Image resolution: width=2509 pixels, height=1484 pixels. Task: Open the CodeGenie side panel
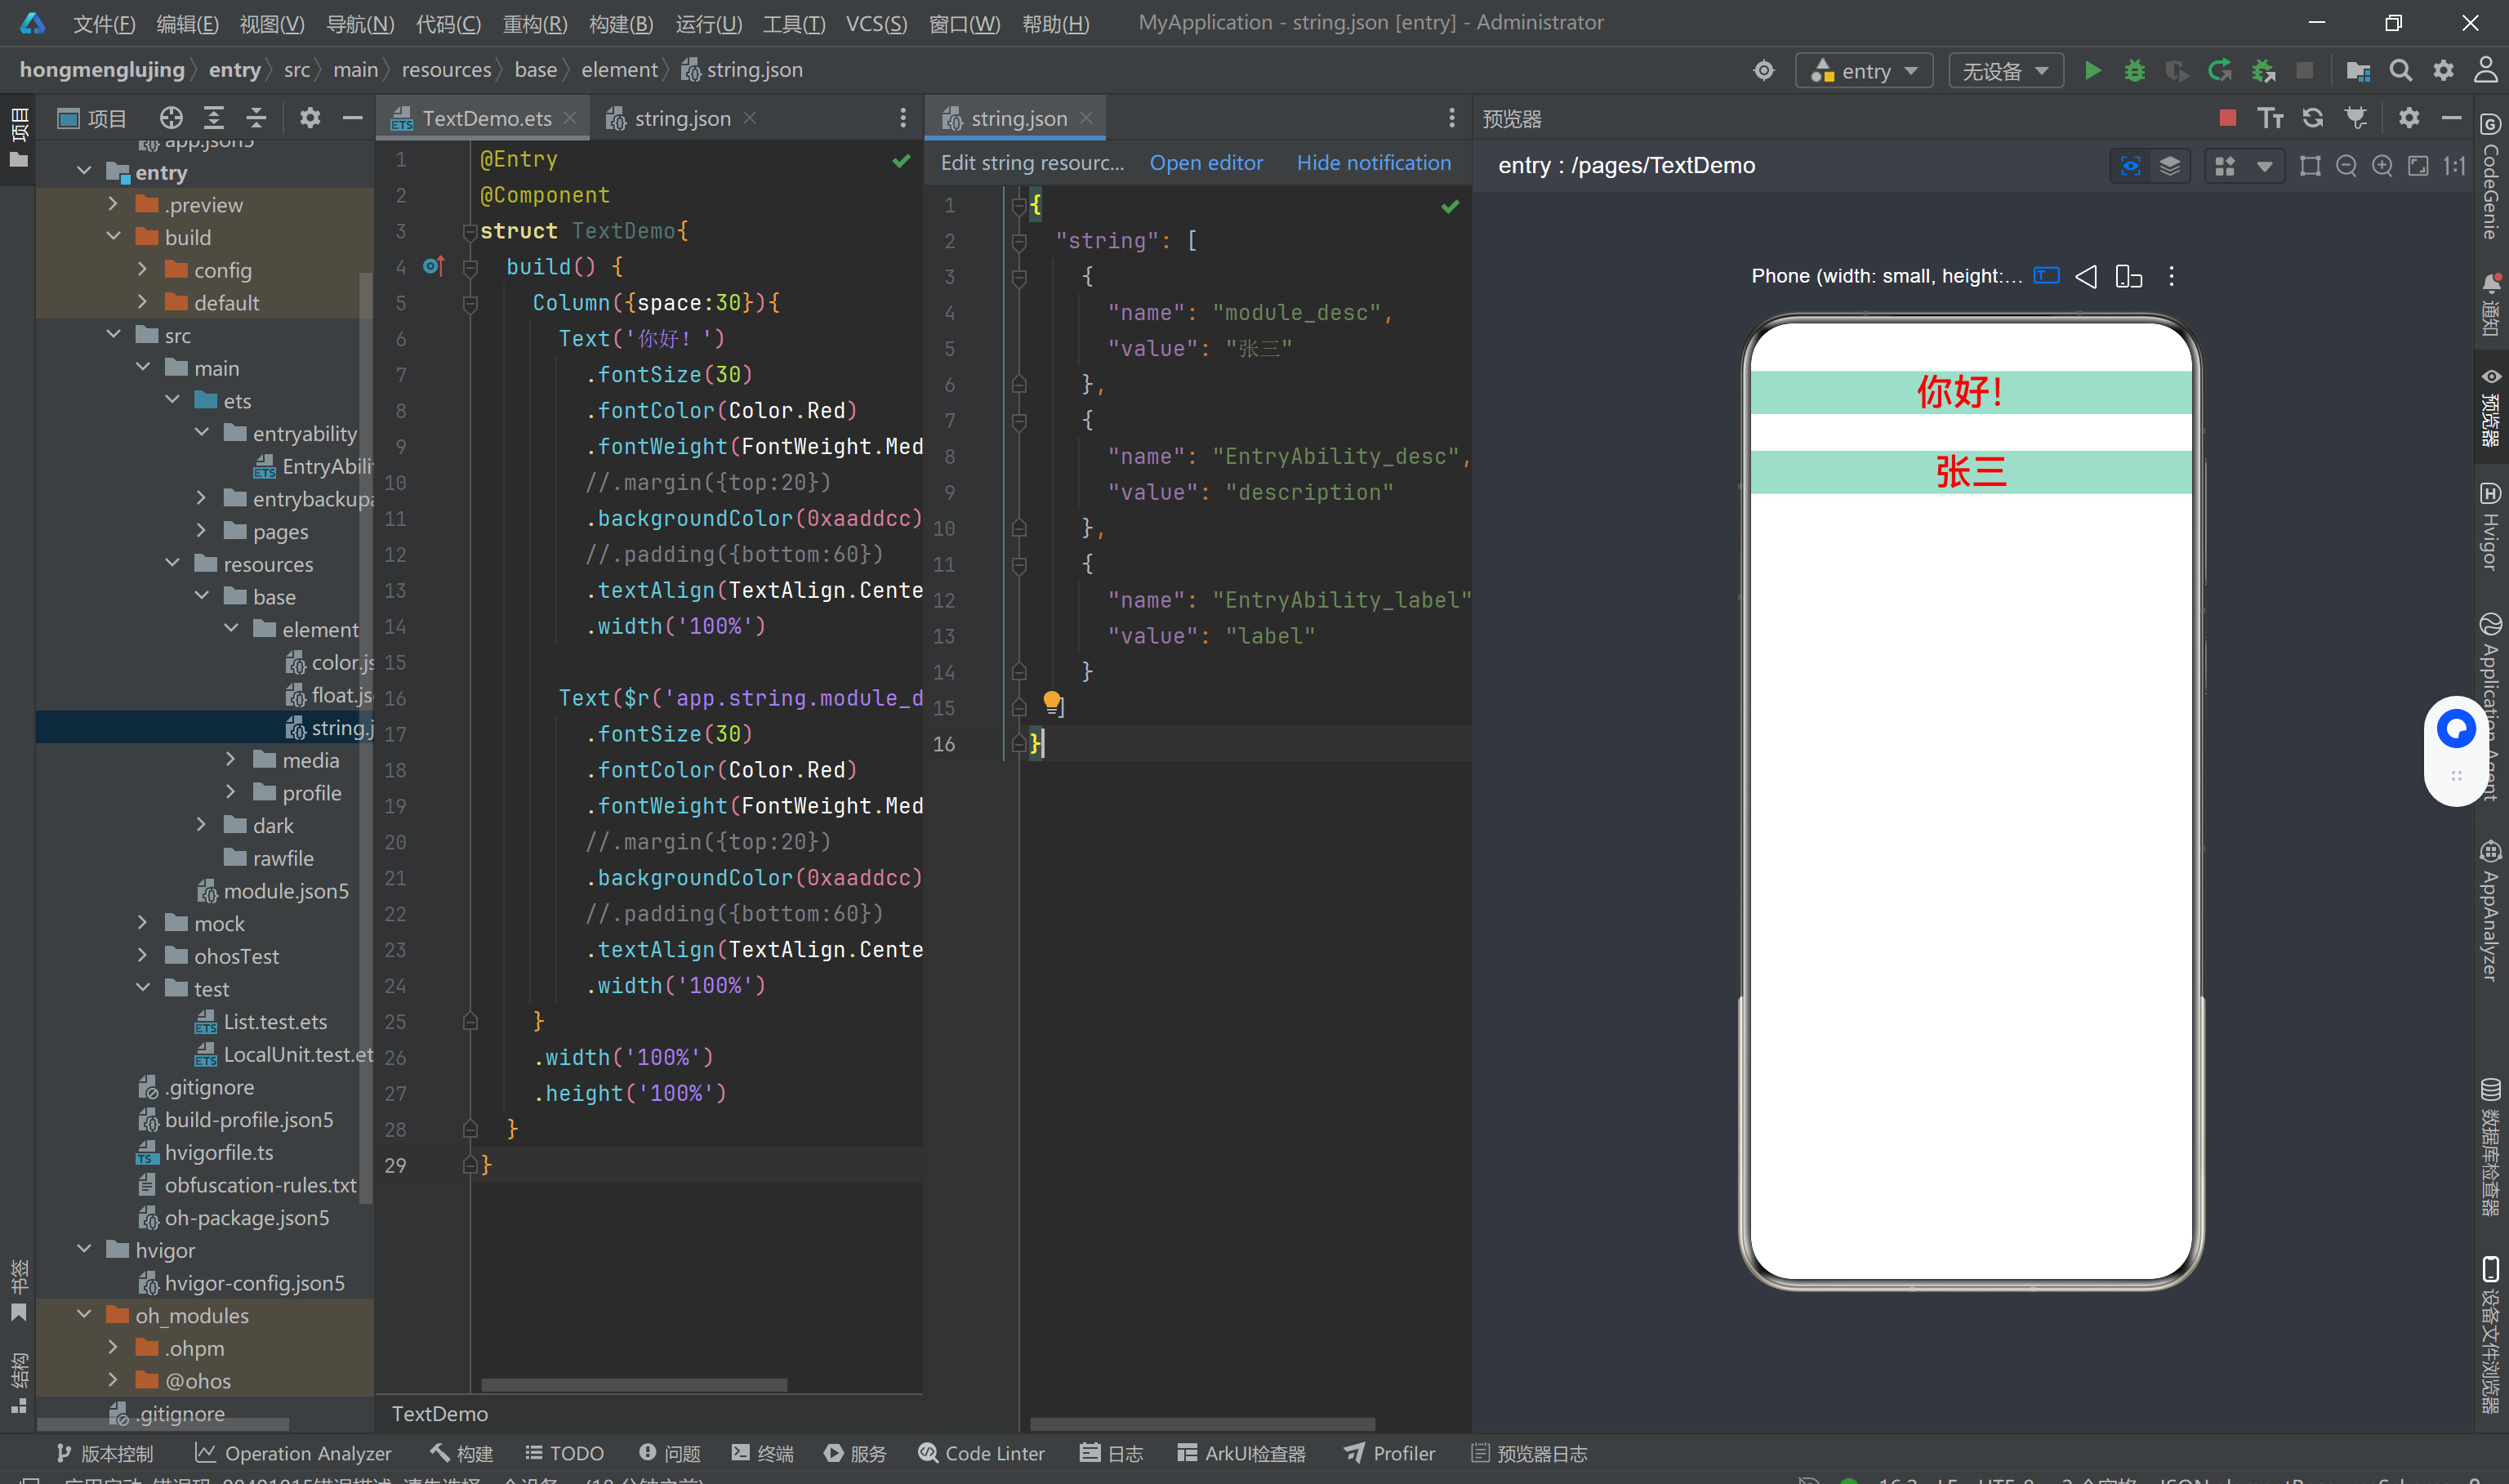[2490, 176]
